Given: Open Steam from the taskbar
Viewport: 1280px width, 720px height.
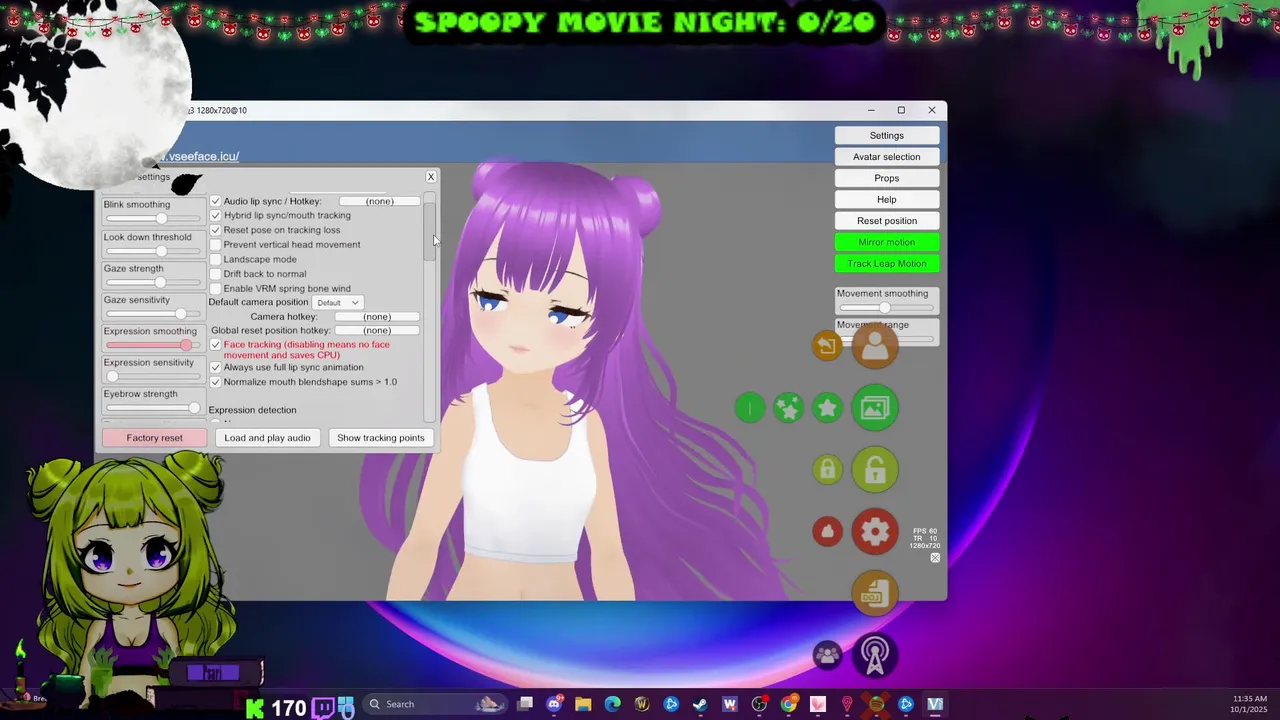Looking at the screenshot, I should [700, 704].
